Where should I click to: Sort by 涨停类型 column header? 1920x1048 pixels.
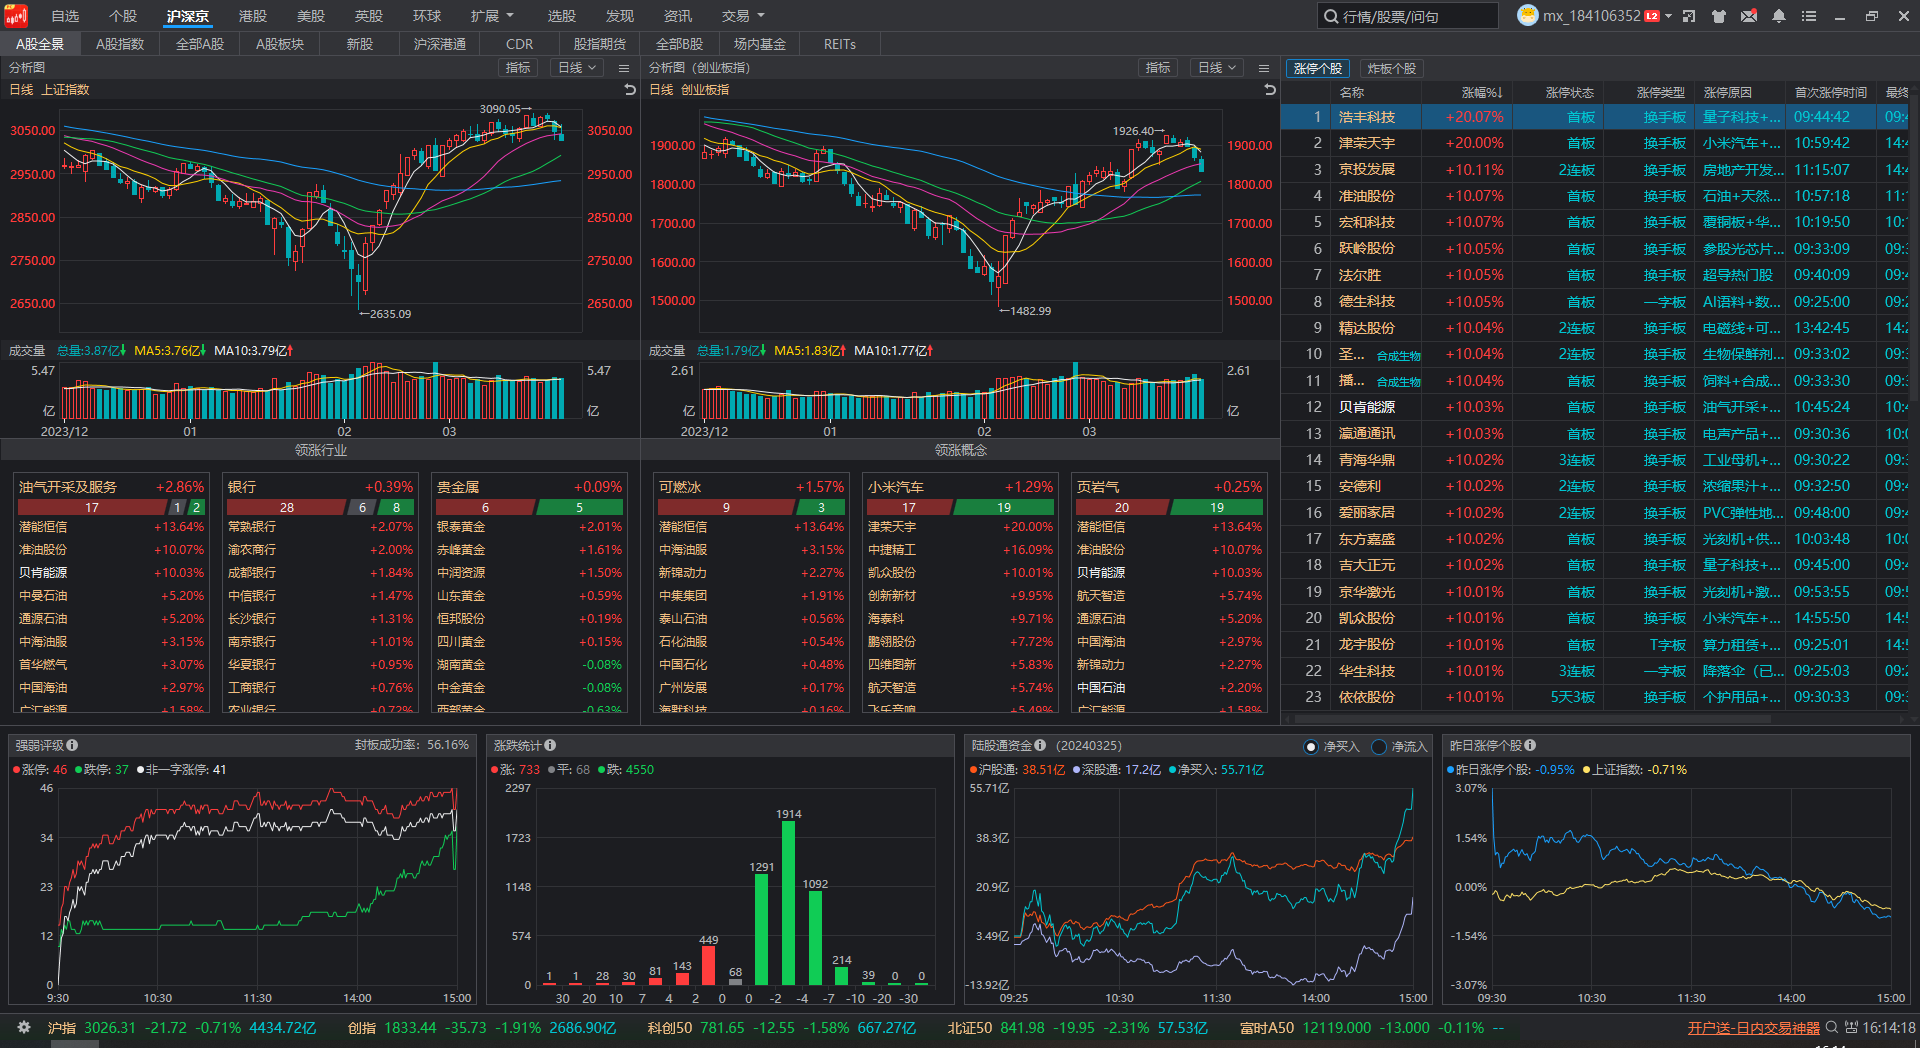pyautogui.click(x=1660, y=92)
